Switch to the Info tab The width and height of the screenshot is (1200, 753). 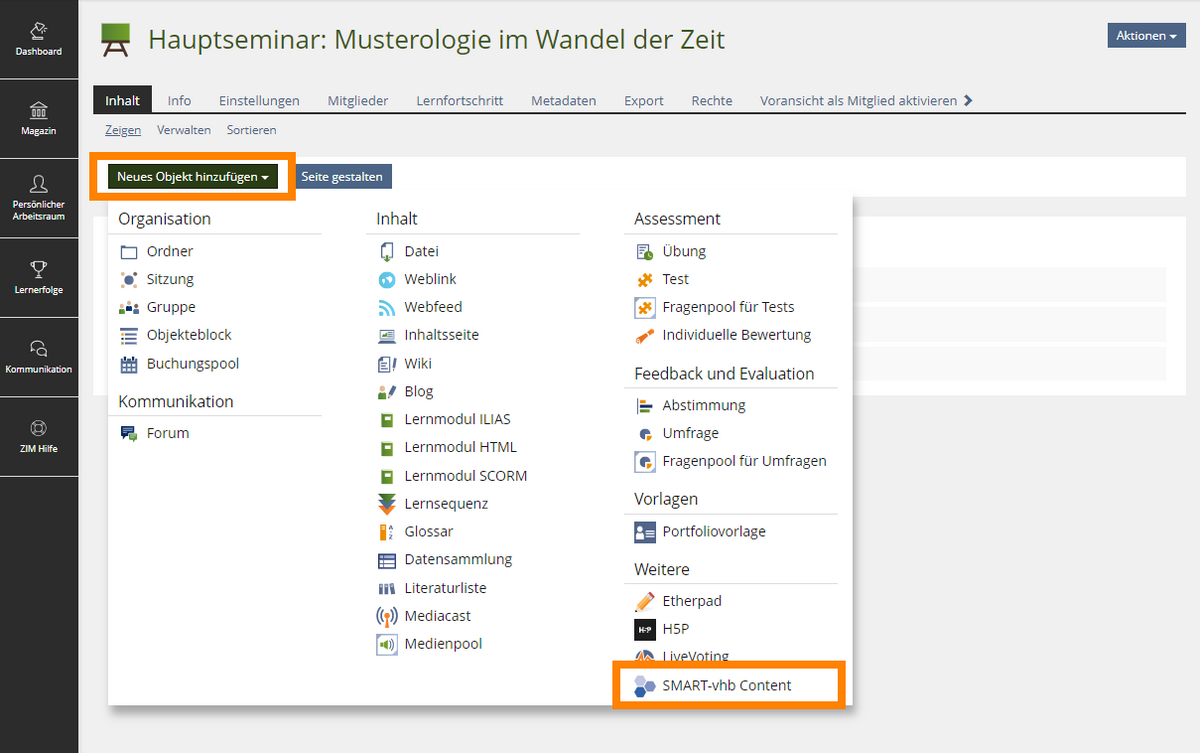tap(180, 101)
